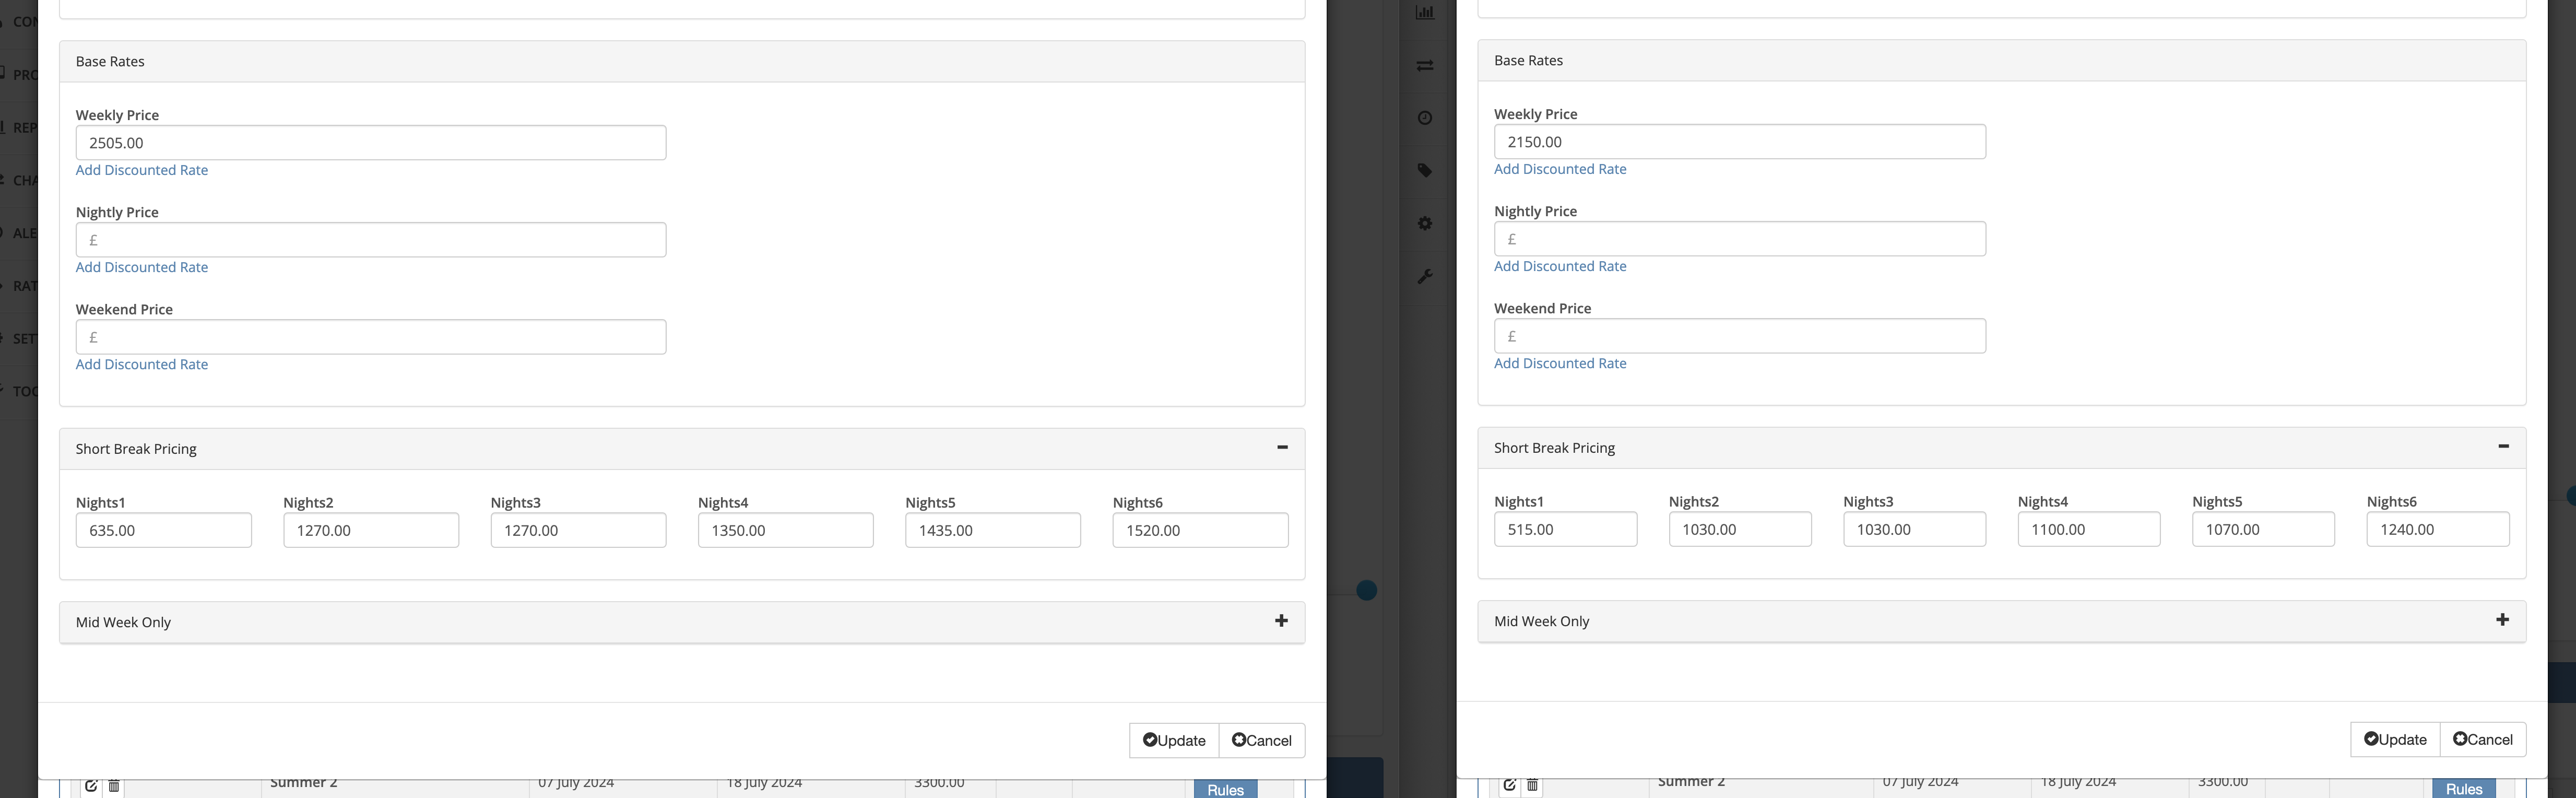Click edit icon on left Summer 2 row
2576x798 pixels.
pos(91,786)
